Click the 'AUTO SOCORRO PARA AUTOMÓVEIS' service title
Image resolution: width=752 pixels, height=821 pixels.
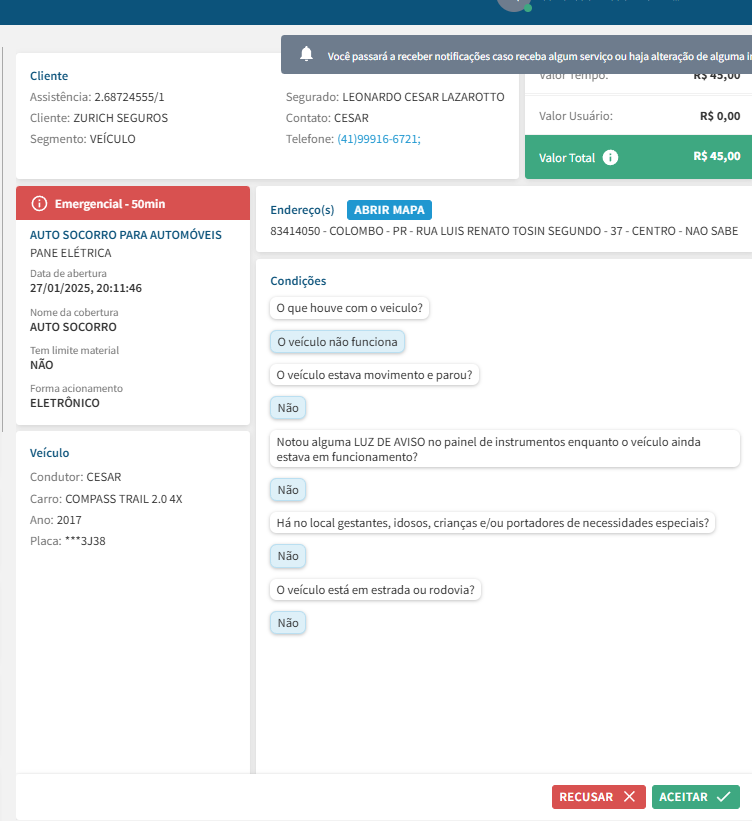(x=126, y=235)
